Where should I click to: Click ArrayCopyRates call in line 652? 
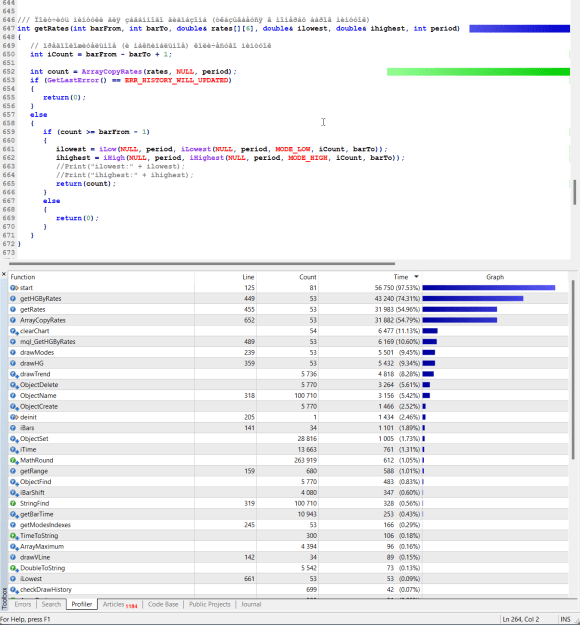112,72
